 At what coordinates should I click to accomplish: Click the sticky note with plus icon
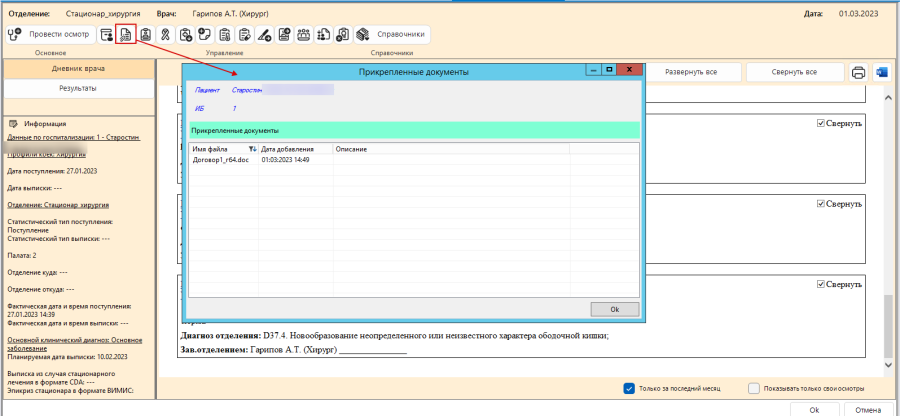click(204, 34)
